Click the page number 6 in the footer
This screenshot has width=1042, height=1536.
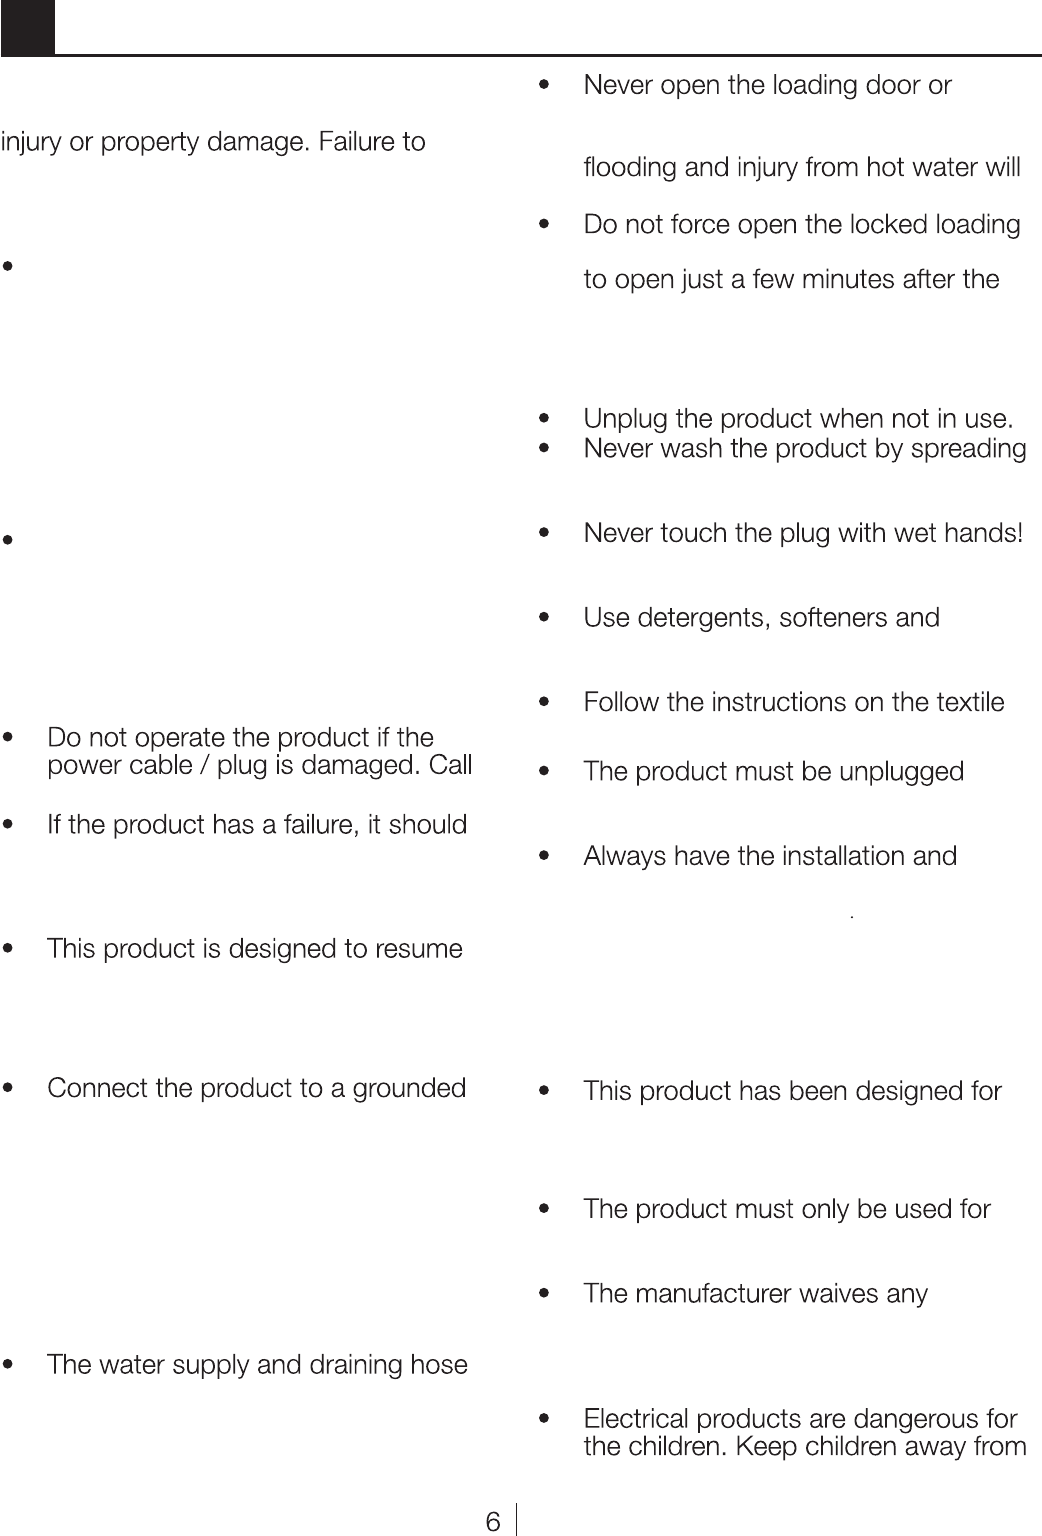click(x=492, y=1522)
